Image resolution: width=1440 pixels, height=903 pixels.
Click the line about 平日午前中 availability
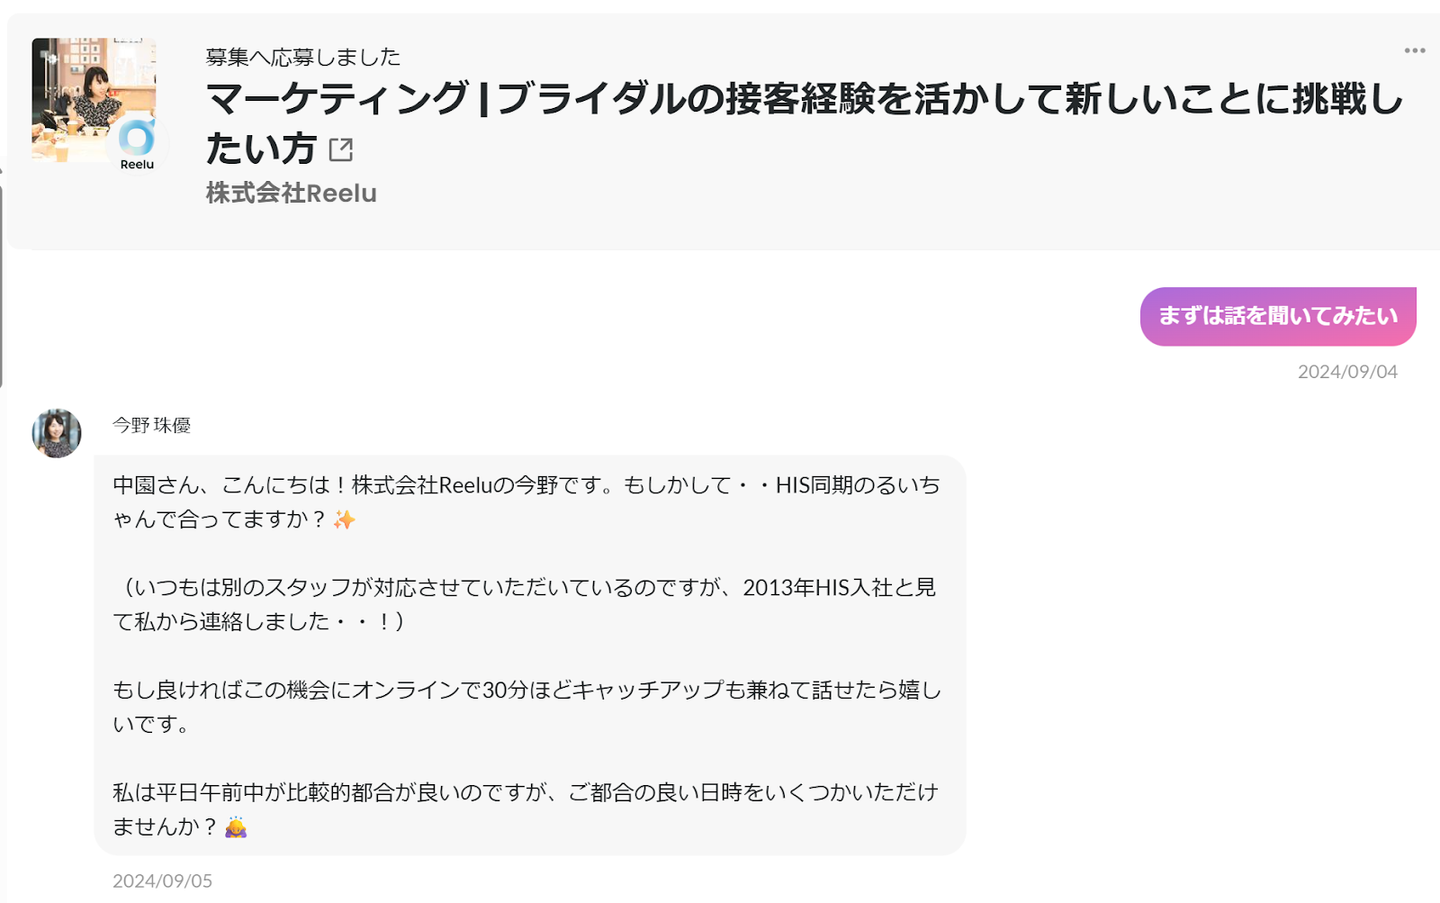(x=526, y=793)
